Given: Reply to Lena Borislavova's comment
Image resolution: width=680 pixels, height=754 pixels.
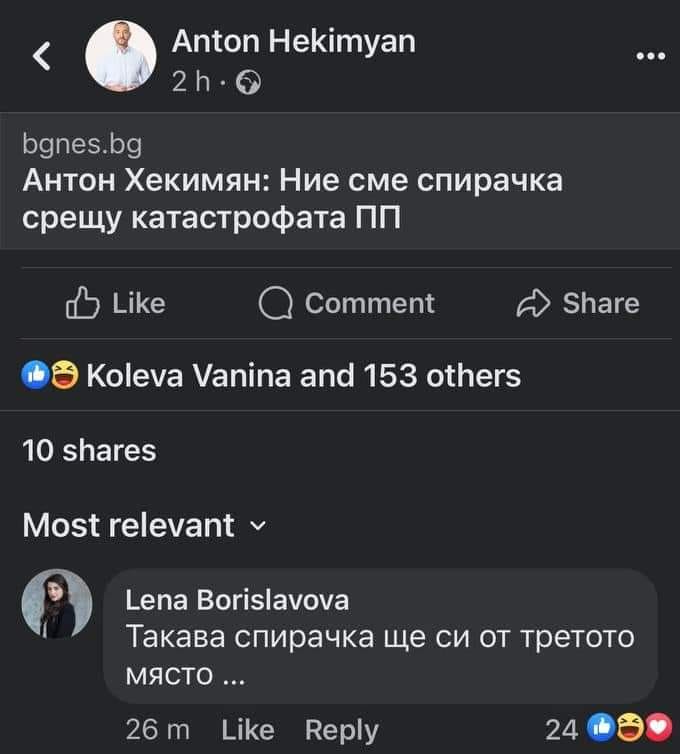Looking at the screenshot, I should [341, 731].
